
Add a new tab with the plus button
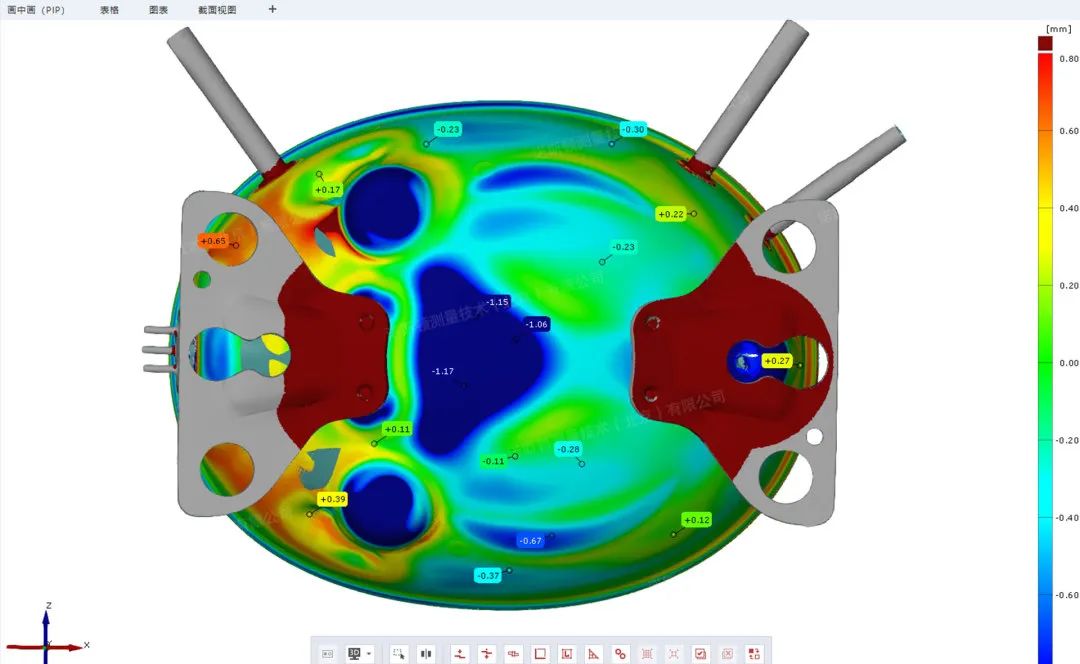click(272, 9)
